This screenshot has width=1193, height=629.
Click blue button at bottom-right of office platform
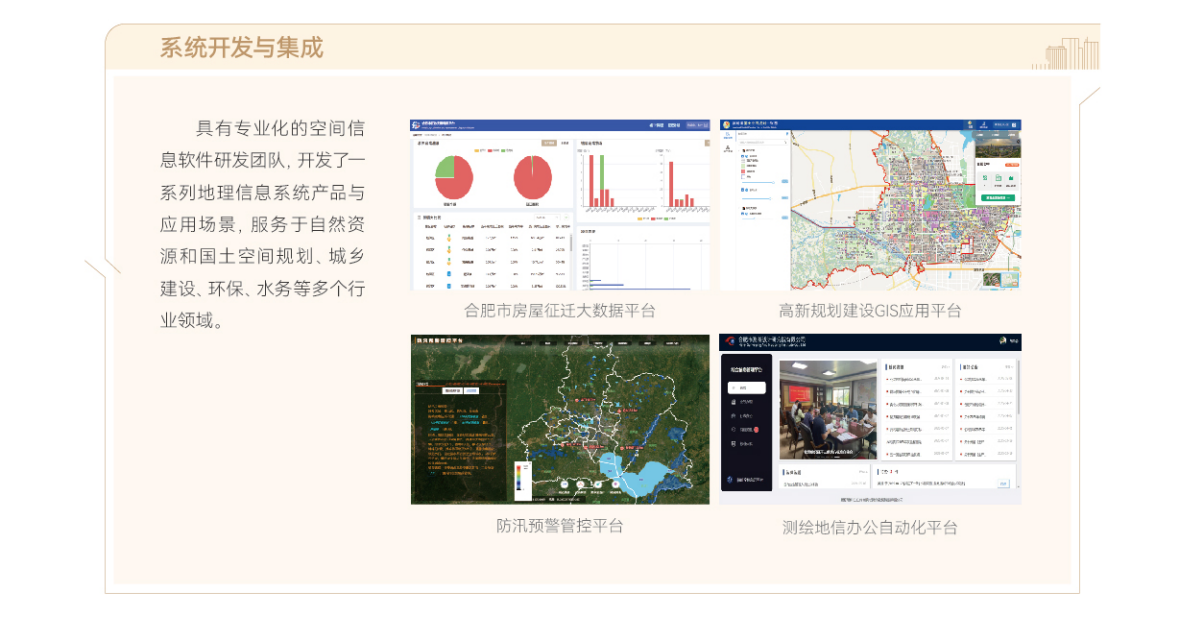(1003, 484)
